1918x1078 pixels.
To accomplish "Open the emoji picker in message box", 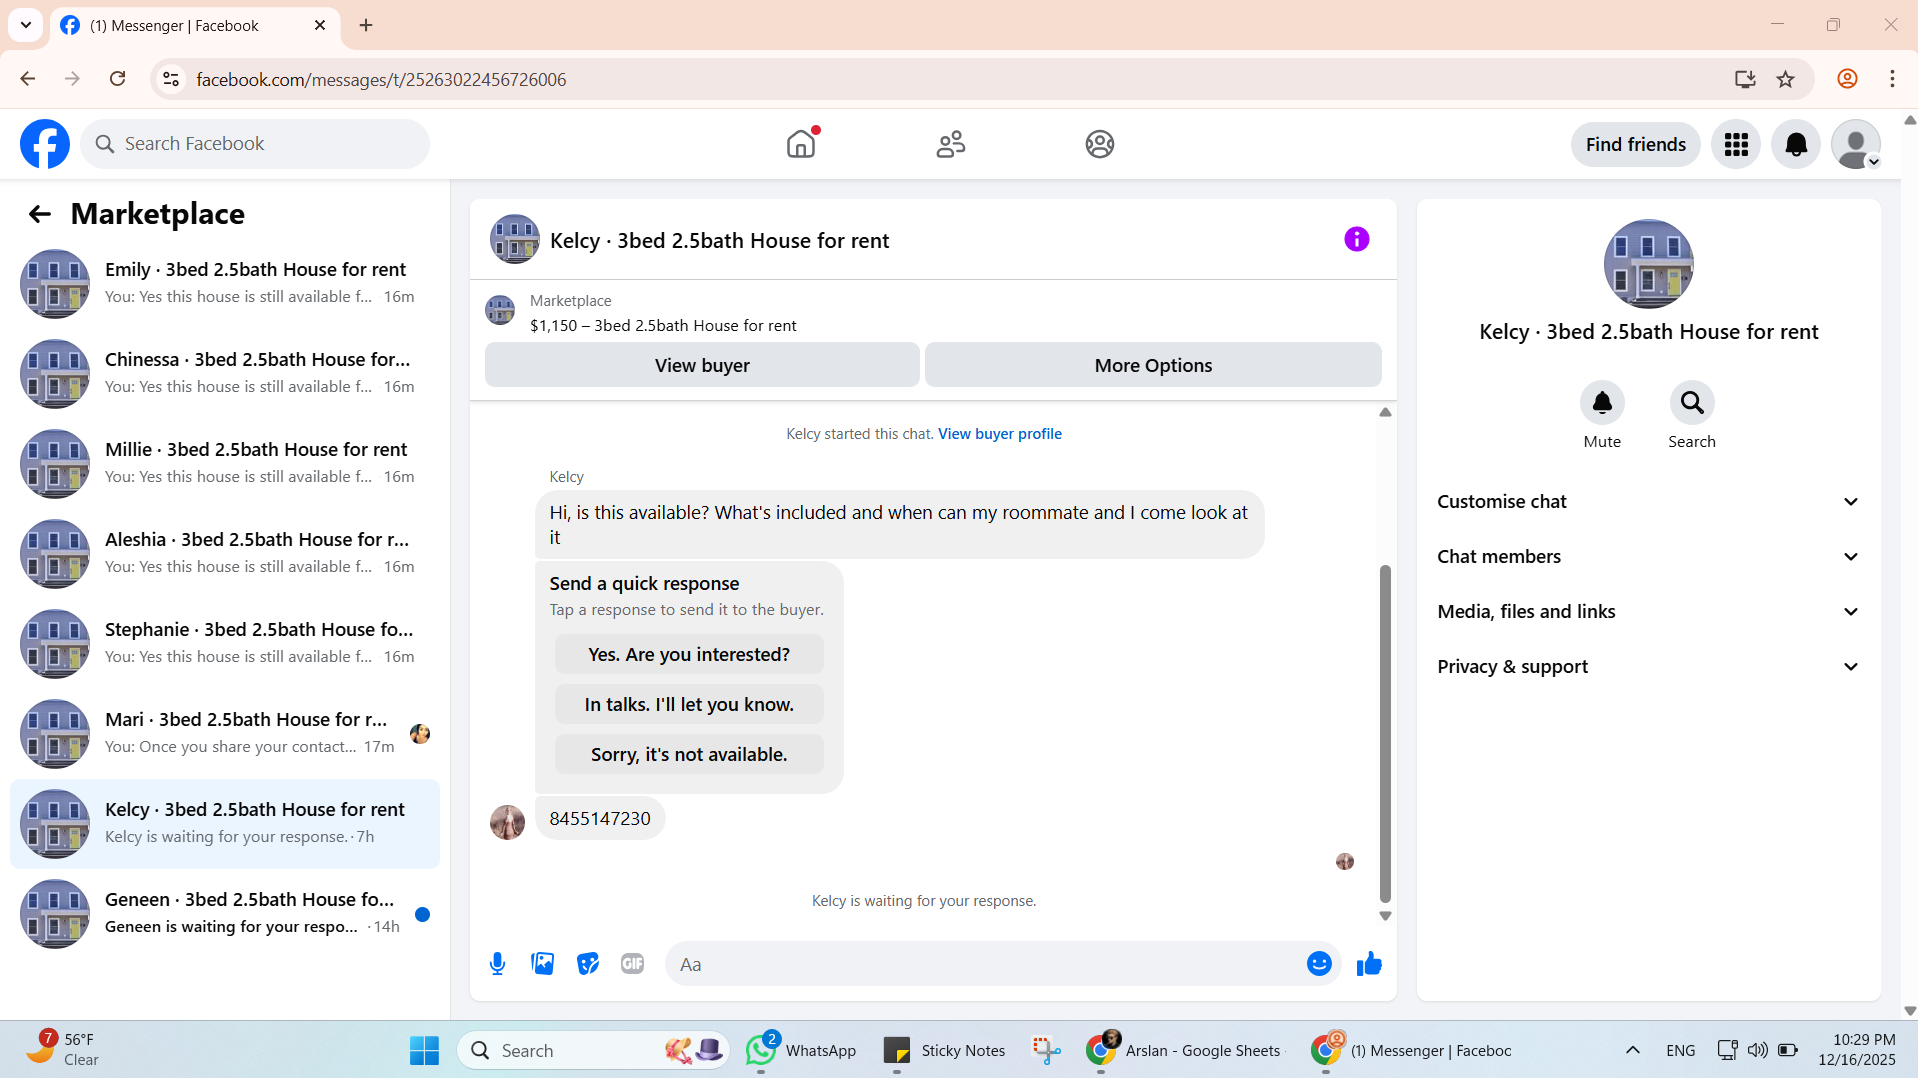I will pyautogui.click(x=1319, y=964).
